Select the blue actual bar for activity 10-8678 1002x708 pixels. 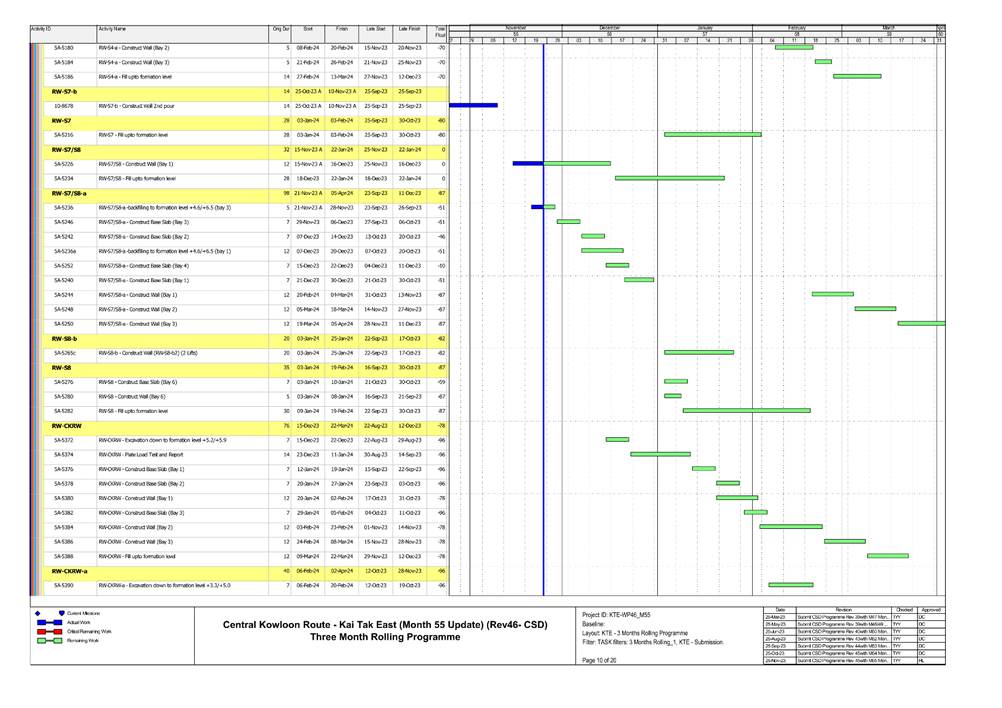coord(473,105)
